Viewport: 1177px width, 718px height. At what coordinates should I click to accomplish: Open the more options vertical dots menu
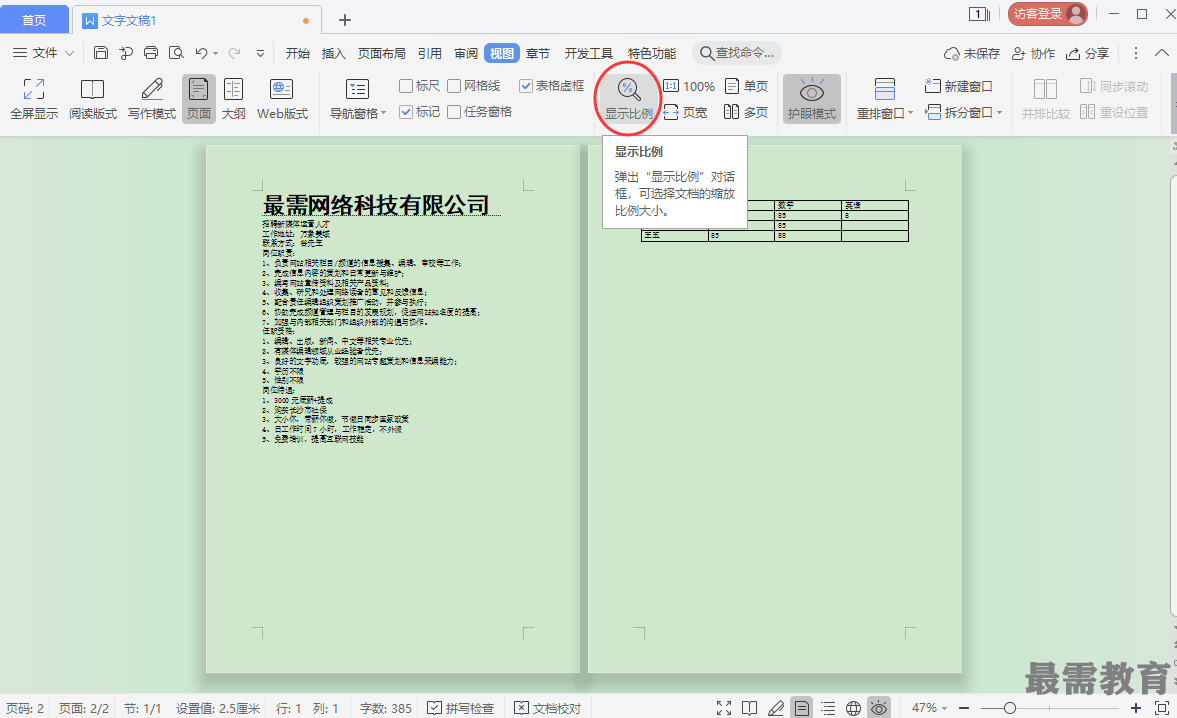(x=1136, y=53)
